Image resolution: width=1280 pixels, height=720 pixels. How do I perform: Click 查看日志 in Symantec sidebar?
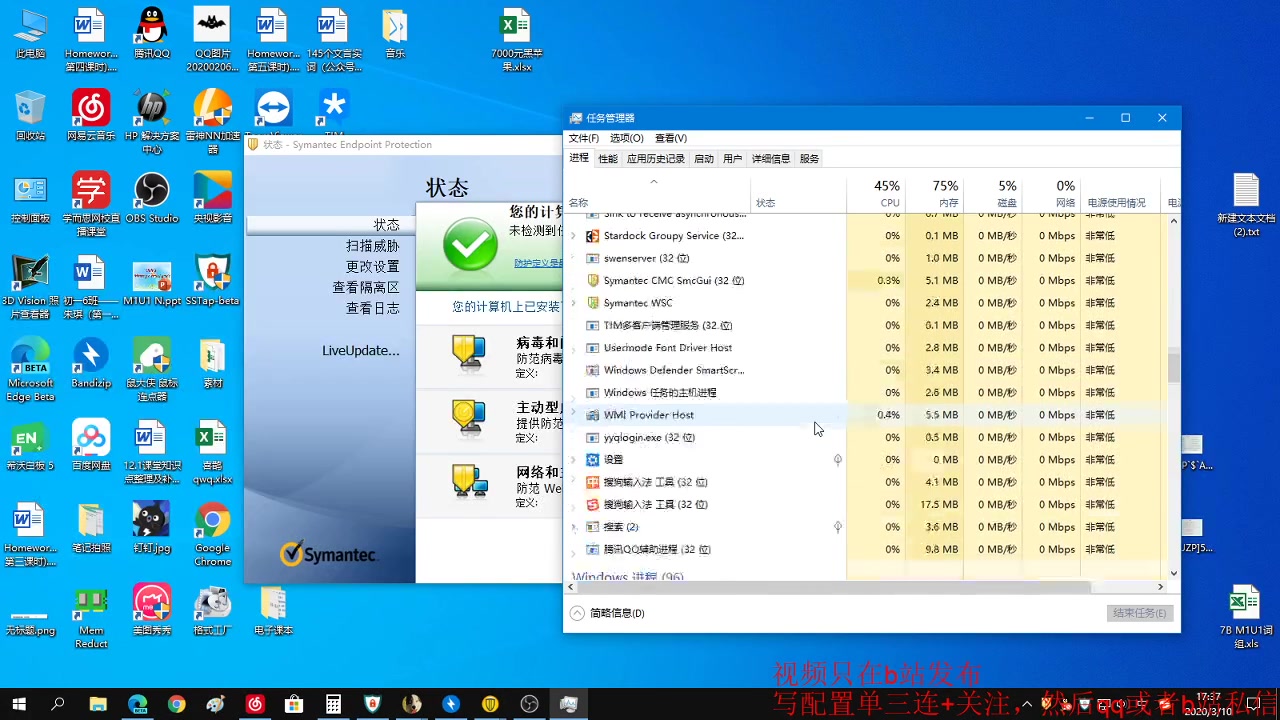click(373, 309)
